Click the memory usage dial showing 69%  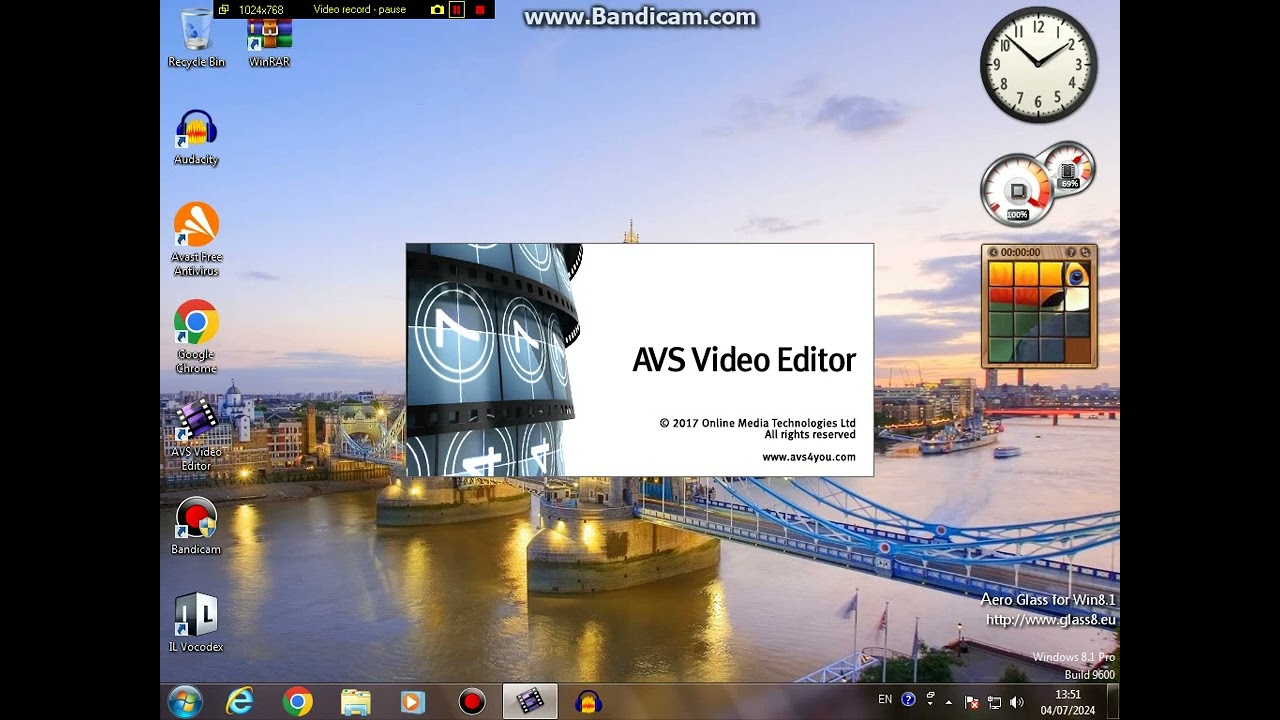[x=1069, y=170]
